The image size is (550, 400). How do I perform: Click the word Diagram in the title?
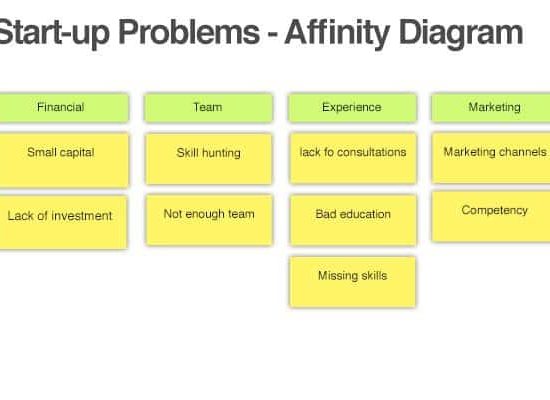tap(461, 33)
